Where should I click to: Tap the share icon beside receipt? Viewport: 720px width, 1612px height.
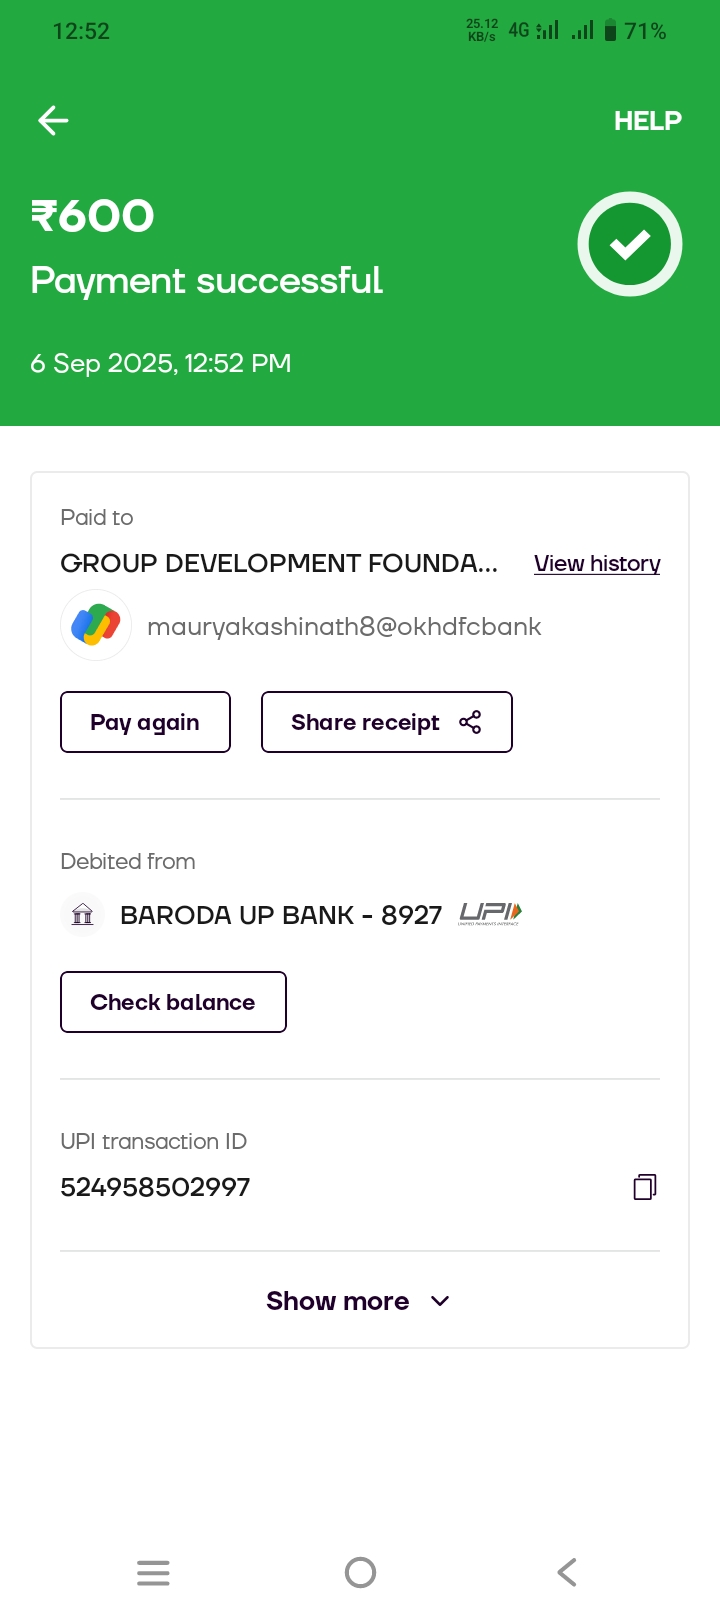point(470,722)
